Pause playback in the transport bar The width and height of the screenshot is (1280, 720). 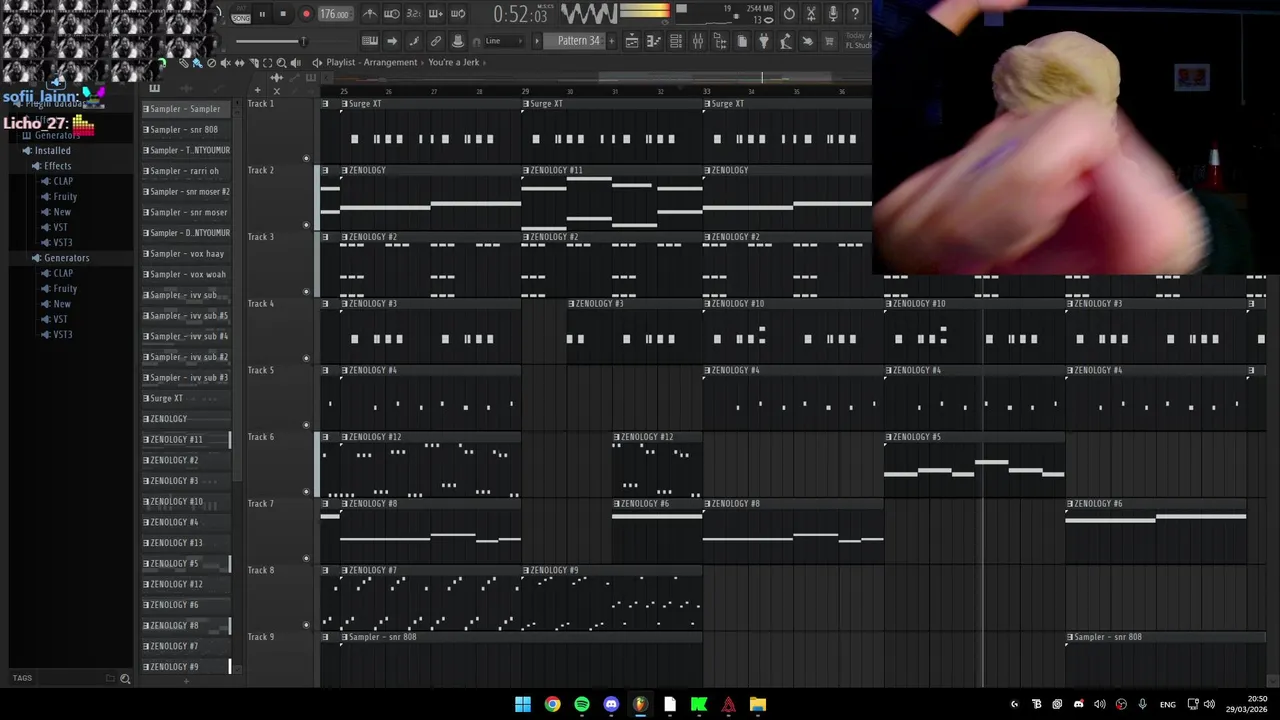coord(263,14)
